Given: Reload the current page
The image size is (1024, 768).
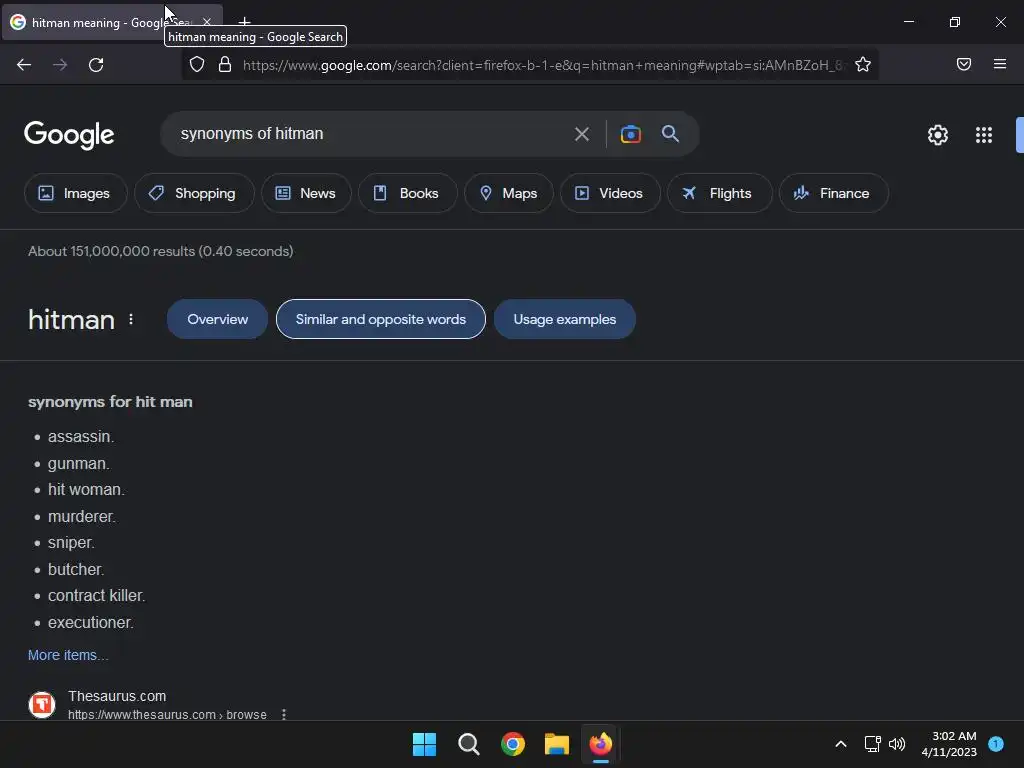Looking at the screenshot, I should tap(96, 65).
